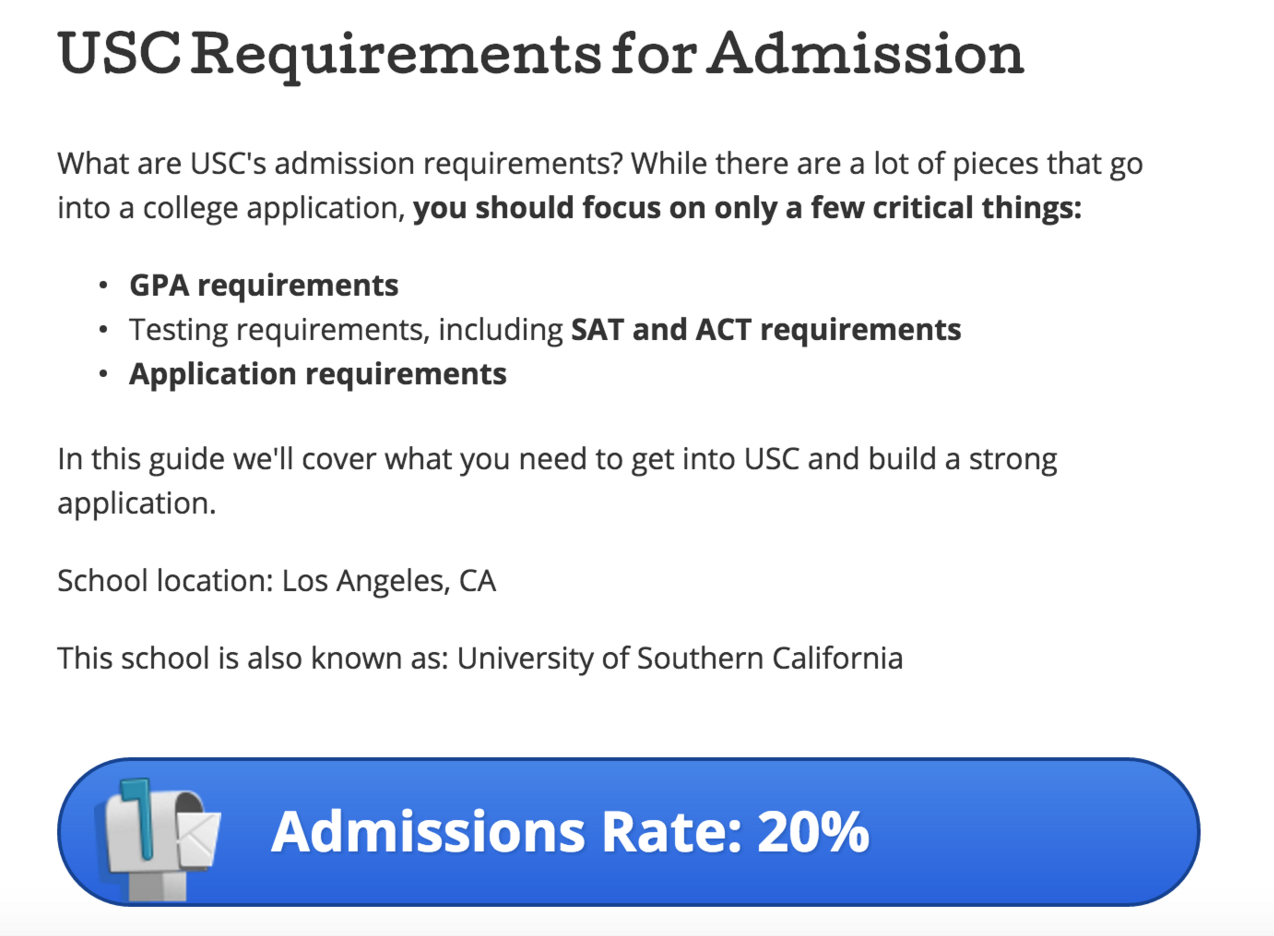Click the "SAT and ACT requirements" bold text
The image size is (1274, 936).
point(766,330)
